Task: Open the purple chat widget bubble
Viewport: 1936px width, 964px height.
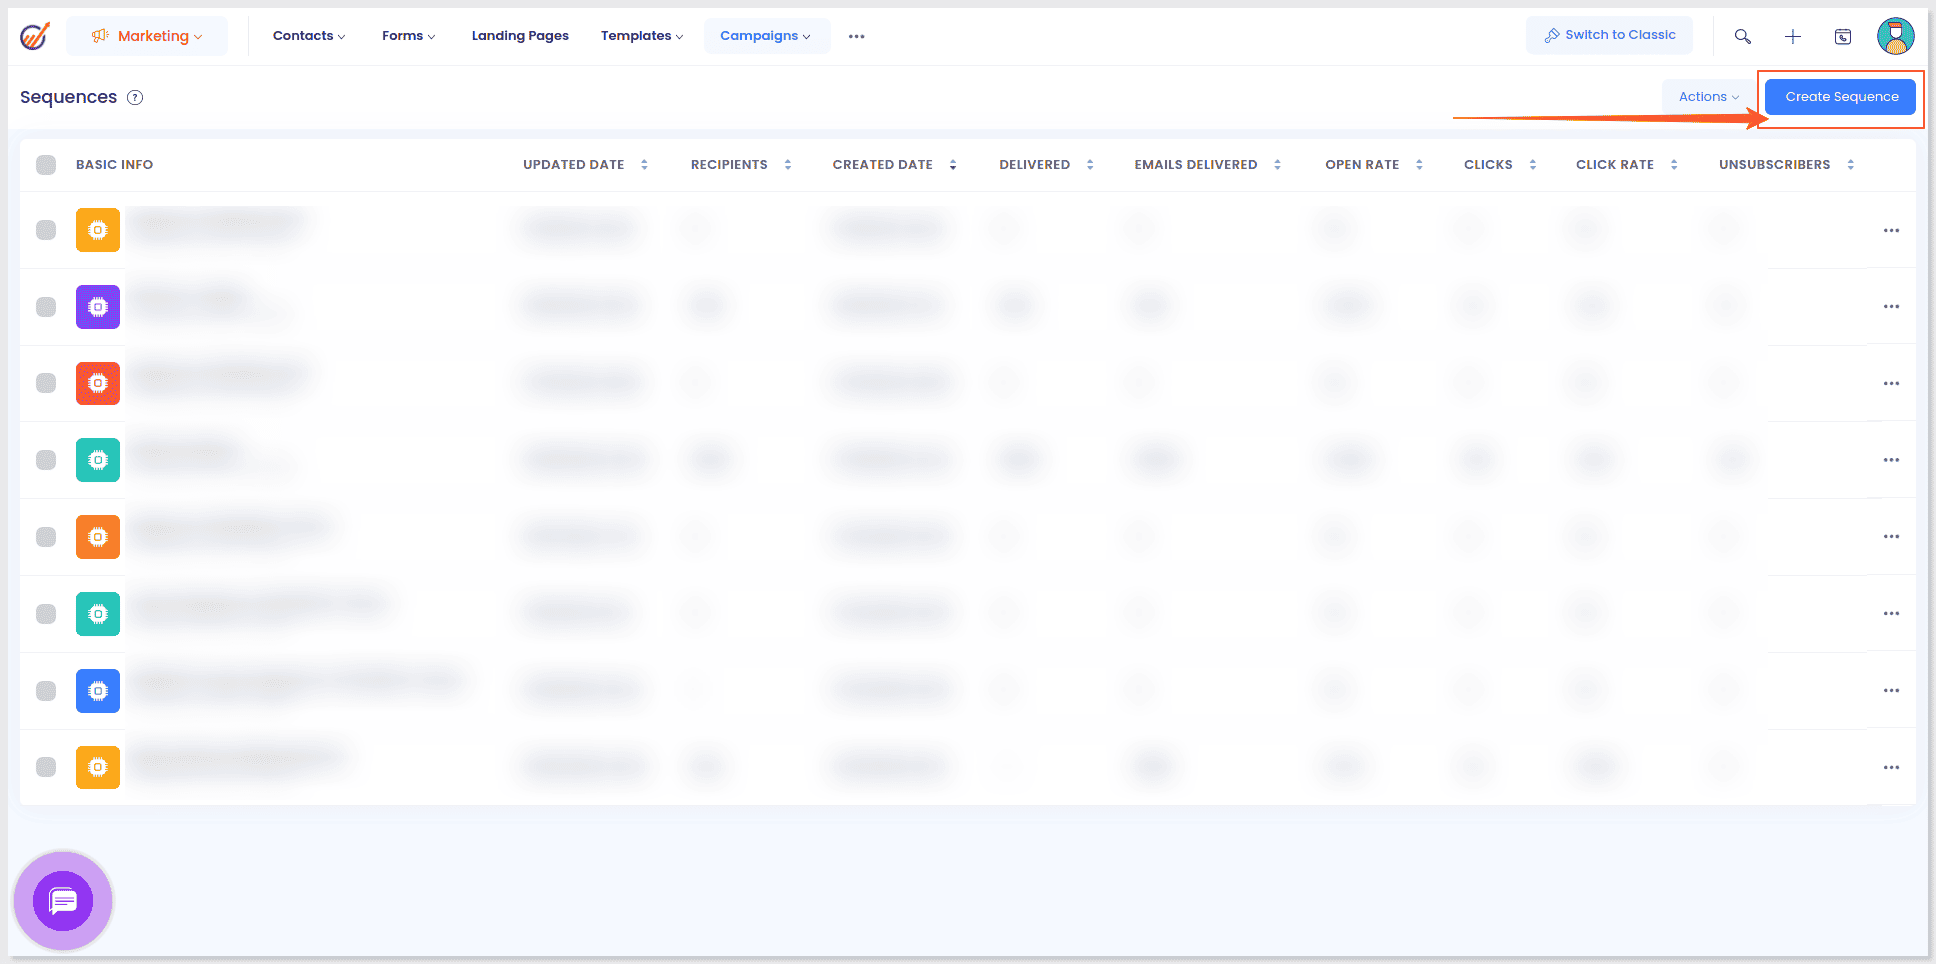Action: pyautogui.click(x=63, y=901)
